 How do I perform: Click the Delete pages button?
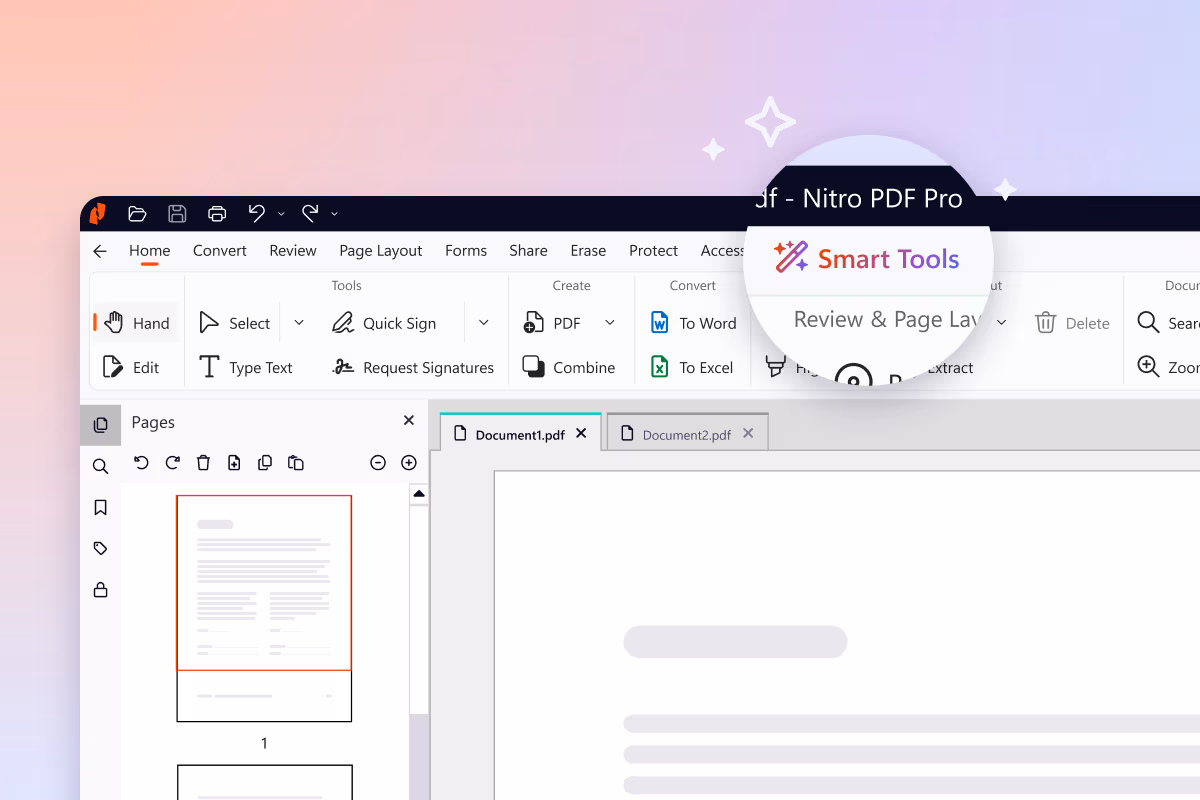tap(1072, 323)
